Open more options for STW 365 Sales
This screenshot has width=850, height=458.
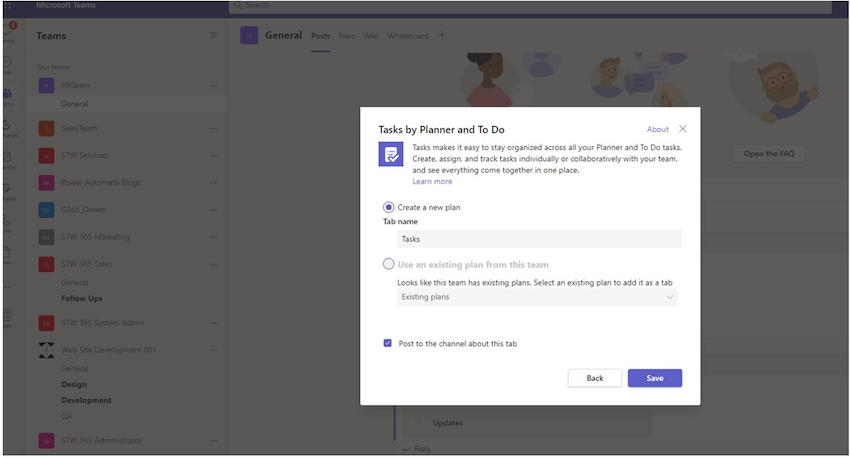(213, 264)
